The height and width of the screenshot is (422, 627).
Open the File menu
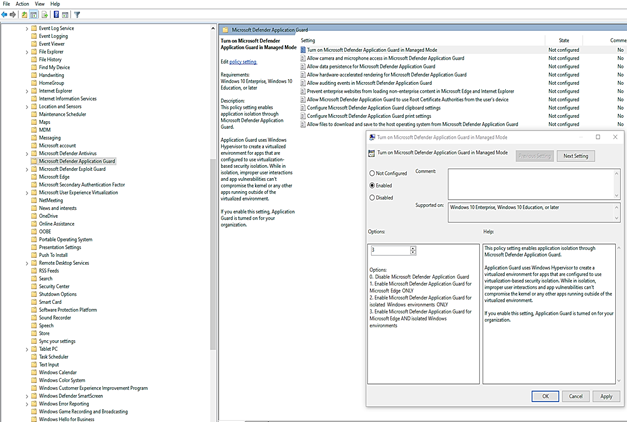6,4
